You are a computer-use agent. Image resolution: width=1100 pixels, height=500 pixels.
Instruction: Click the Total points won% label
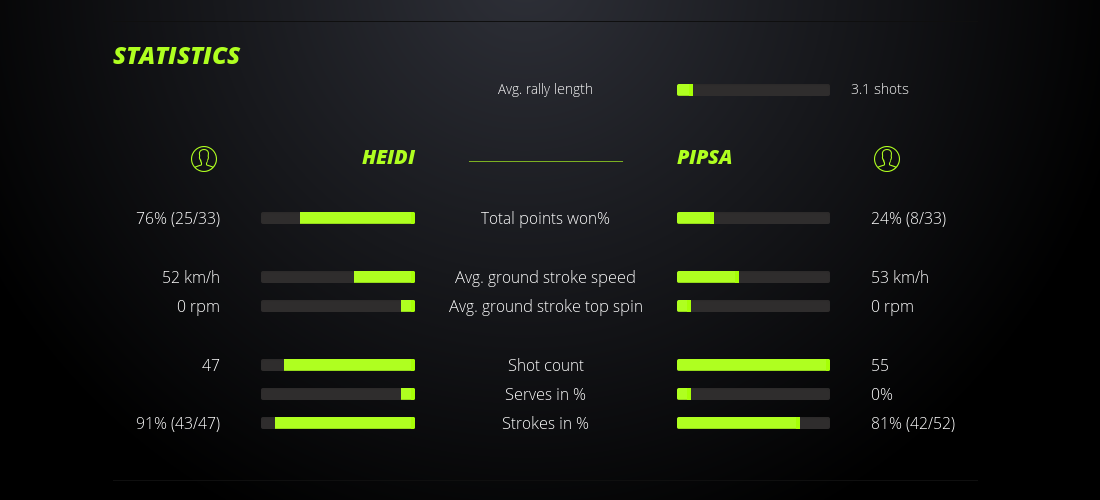545,218
